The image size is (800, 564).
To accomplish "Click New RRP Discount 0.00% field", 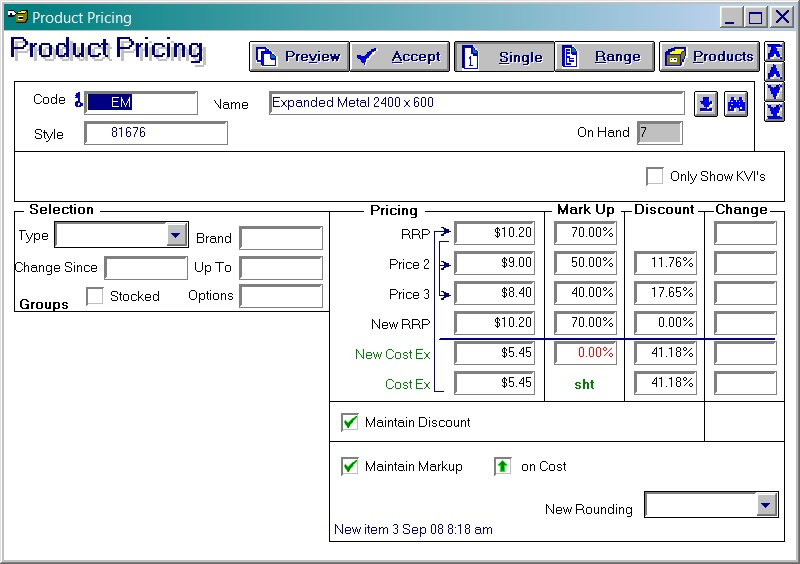I will click(665, 323).
